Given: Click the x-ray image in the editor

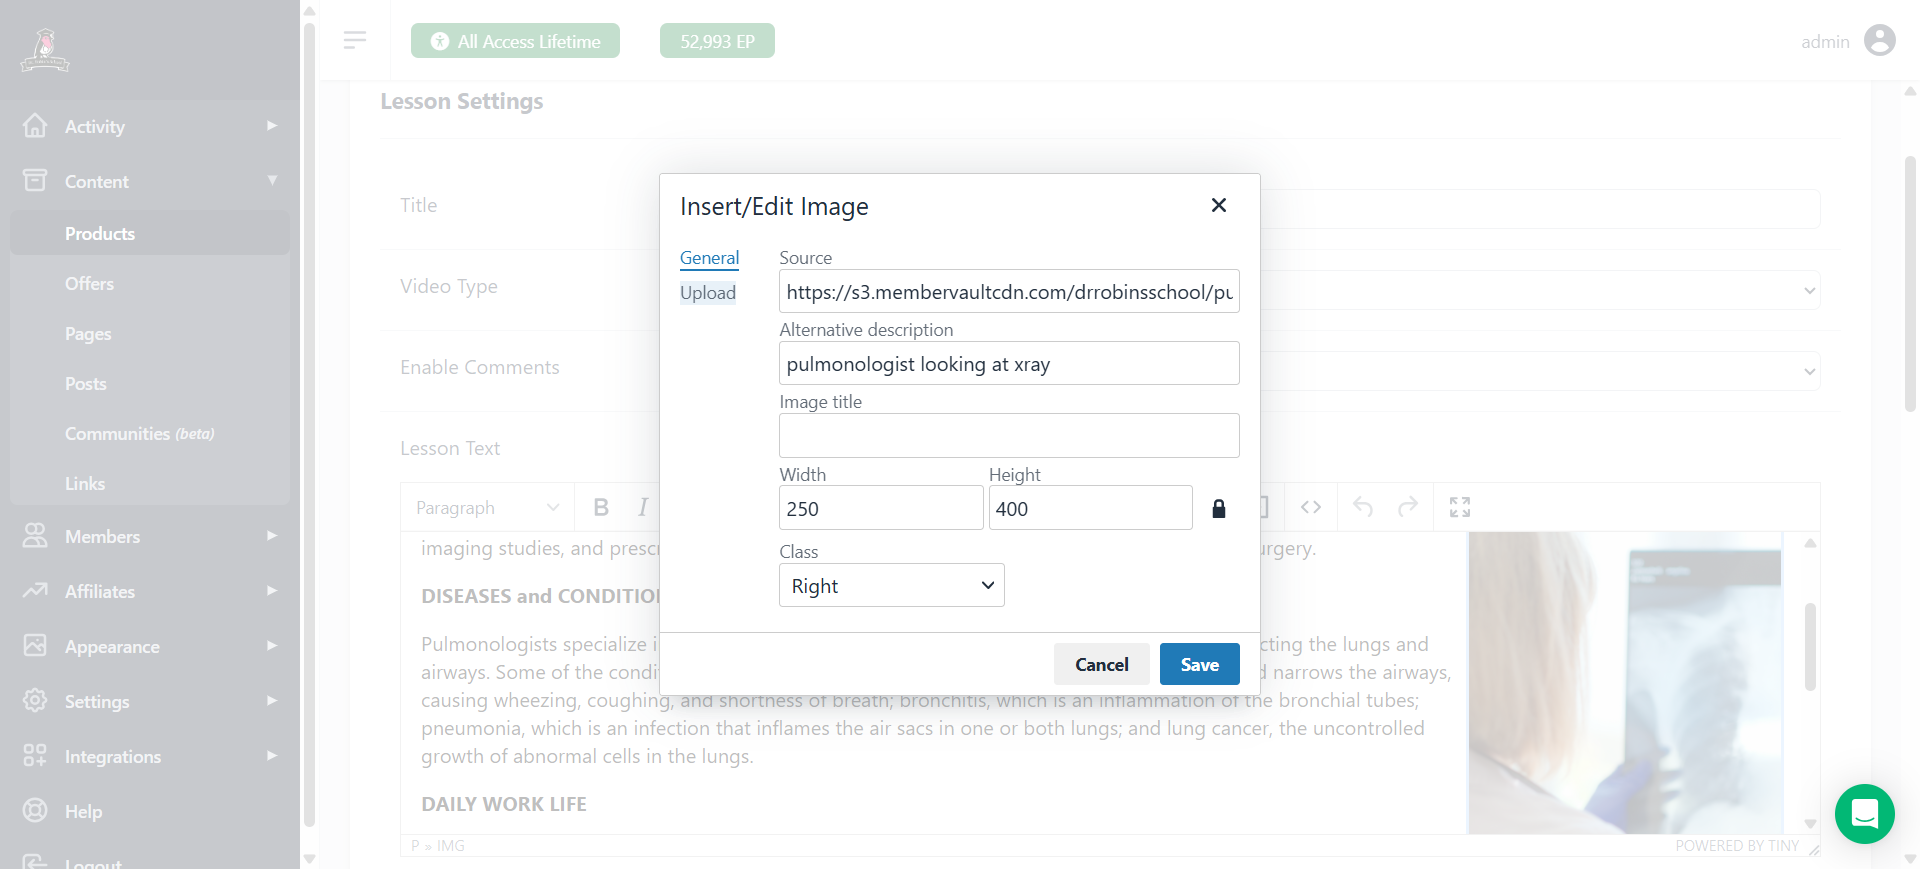Looking at the screenshot, I should 1625,682.
